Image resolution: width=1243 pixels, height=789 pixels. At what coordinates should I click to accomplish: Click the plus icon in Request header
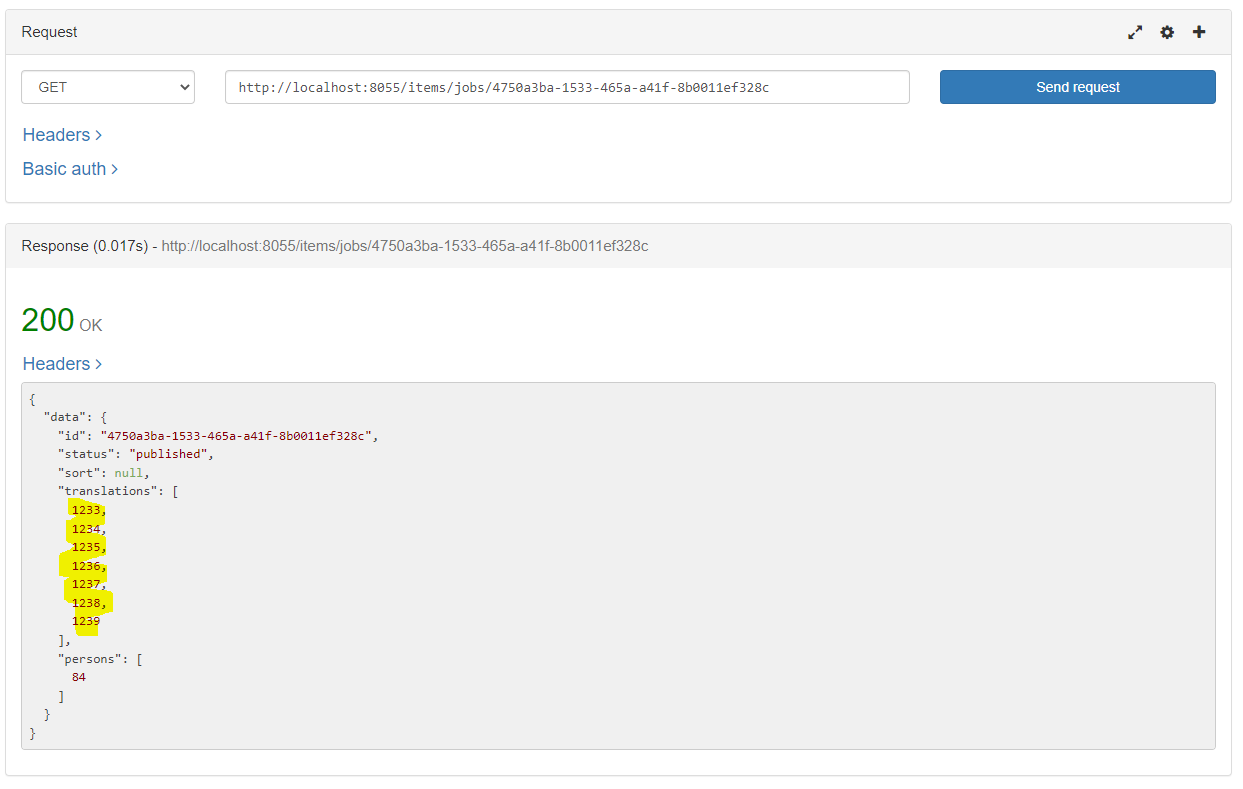pyautogui.click(x=1199, y=32)
